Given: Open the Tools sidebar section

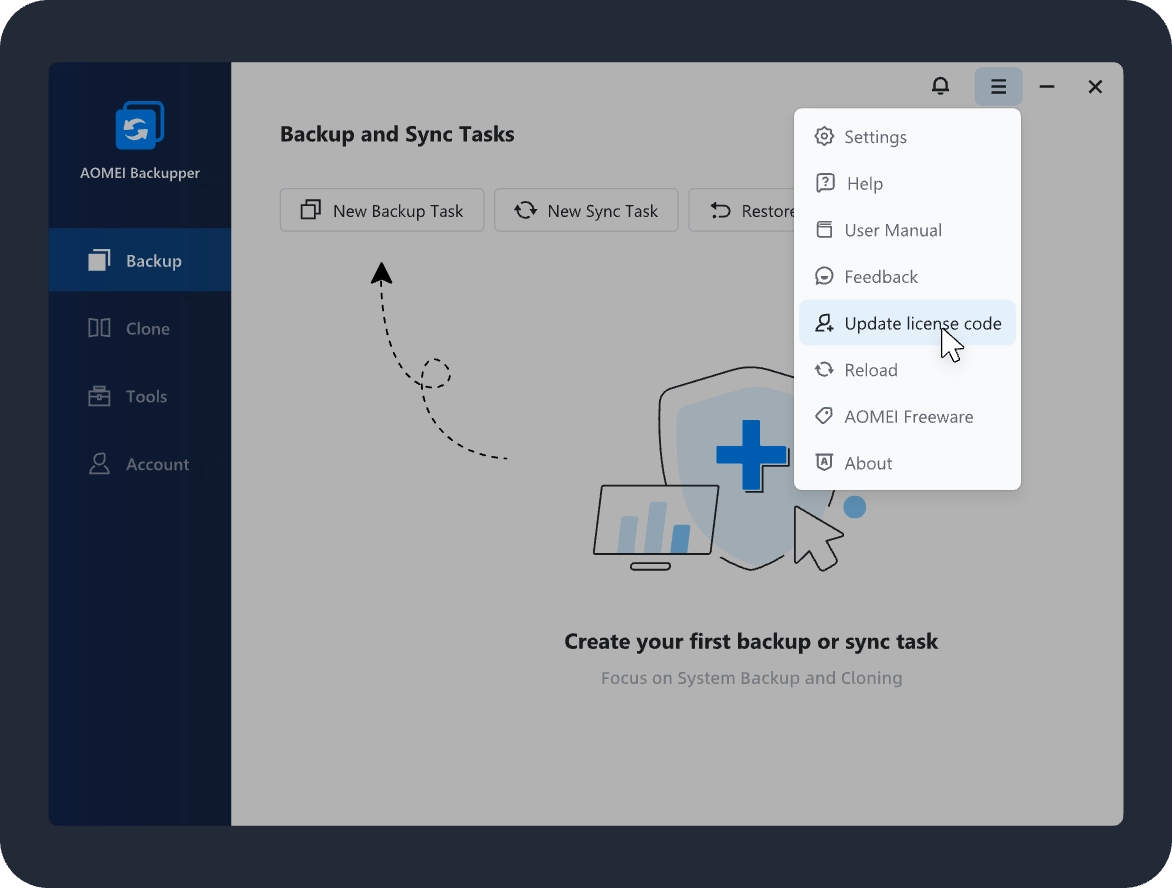Looking at the screenshot, I should [x=140, y=396].
